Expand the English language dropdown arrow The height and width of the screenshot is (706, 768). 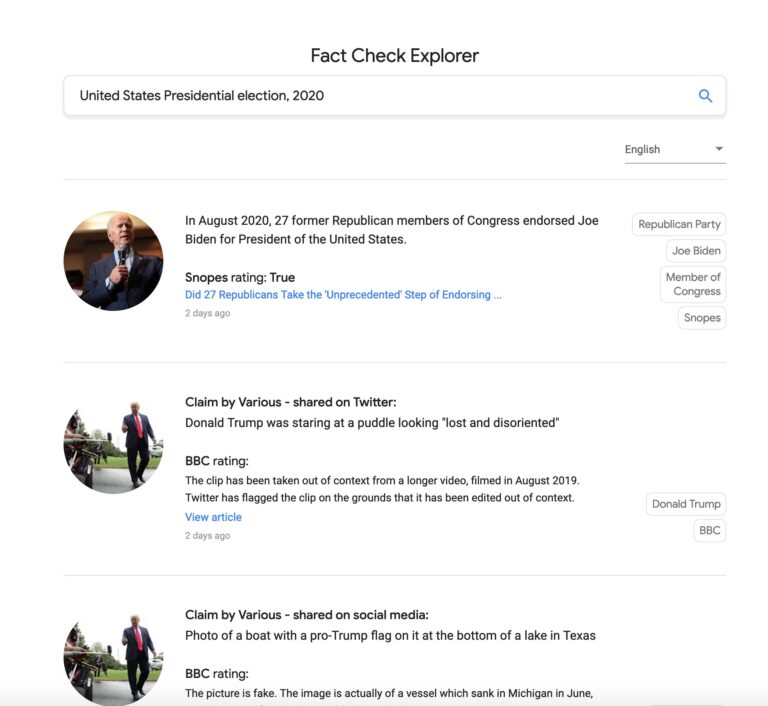[x=719, y=148]
